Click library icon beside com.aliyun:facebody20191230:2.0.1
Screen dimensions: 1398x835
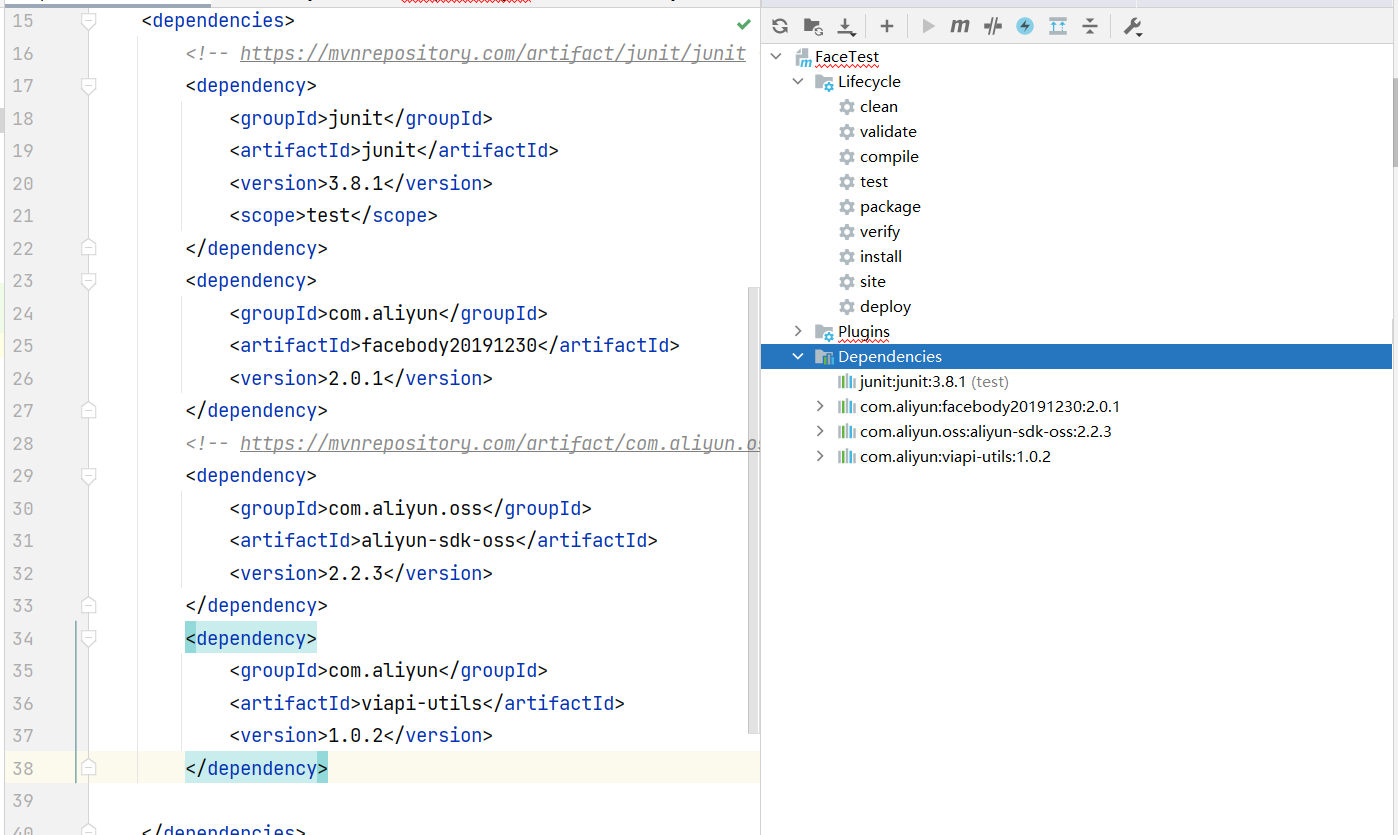point(847,407)
